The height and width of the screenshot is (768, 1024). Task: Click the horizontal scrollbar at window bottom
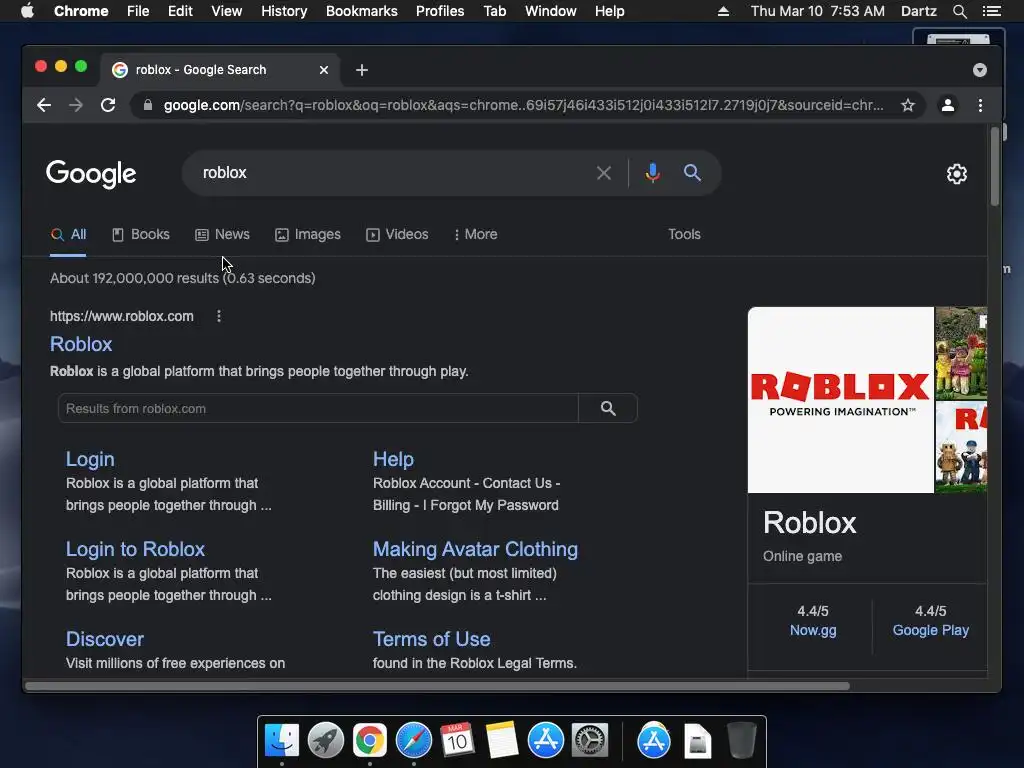point(438,686)
